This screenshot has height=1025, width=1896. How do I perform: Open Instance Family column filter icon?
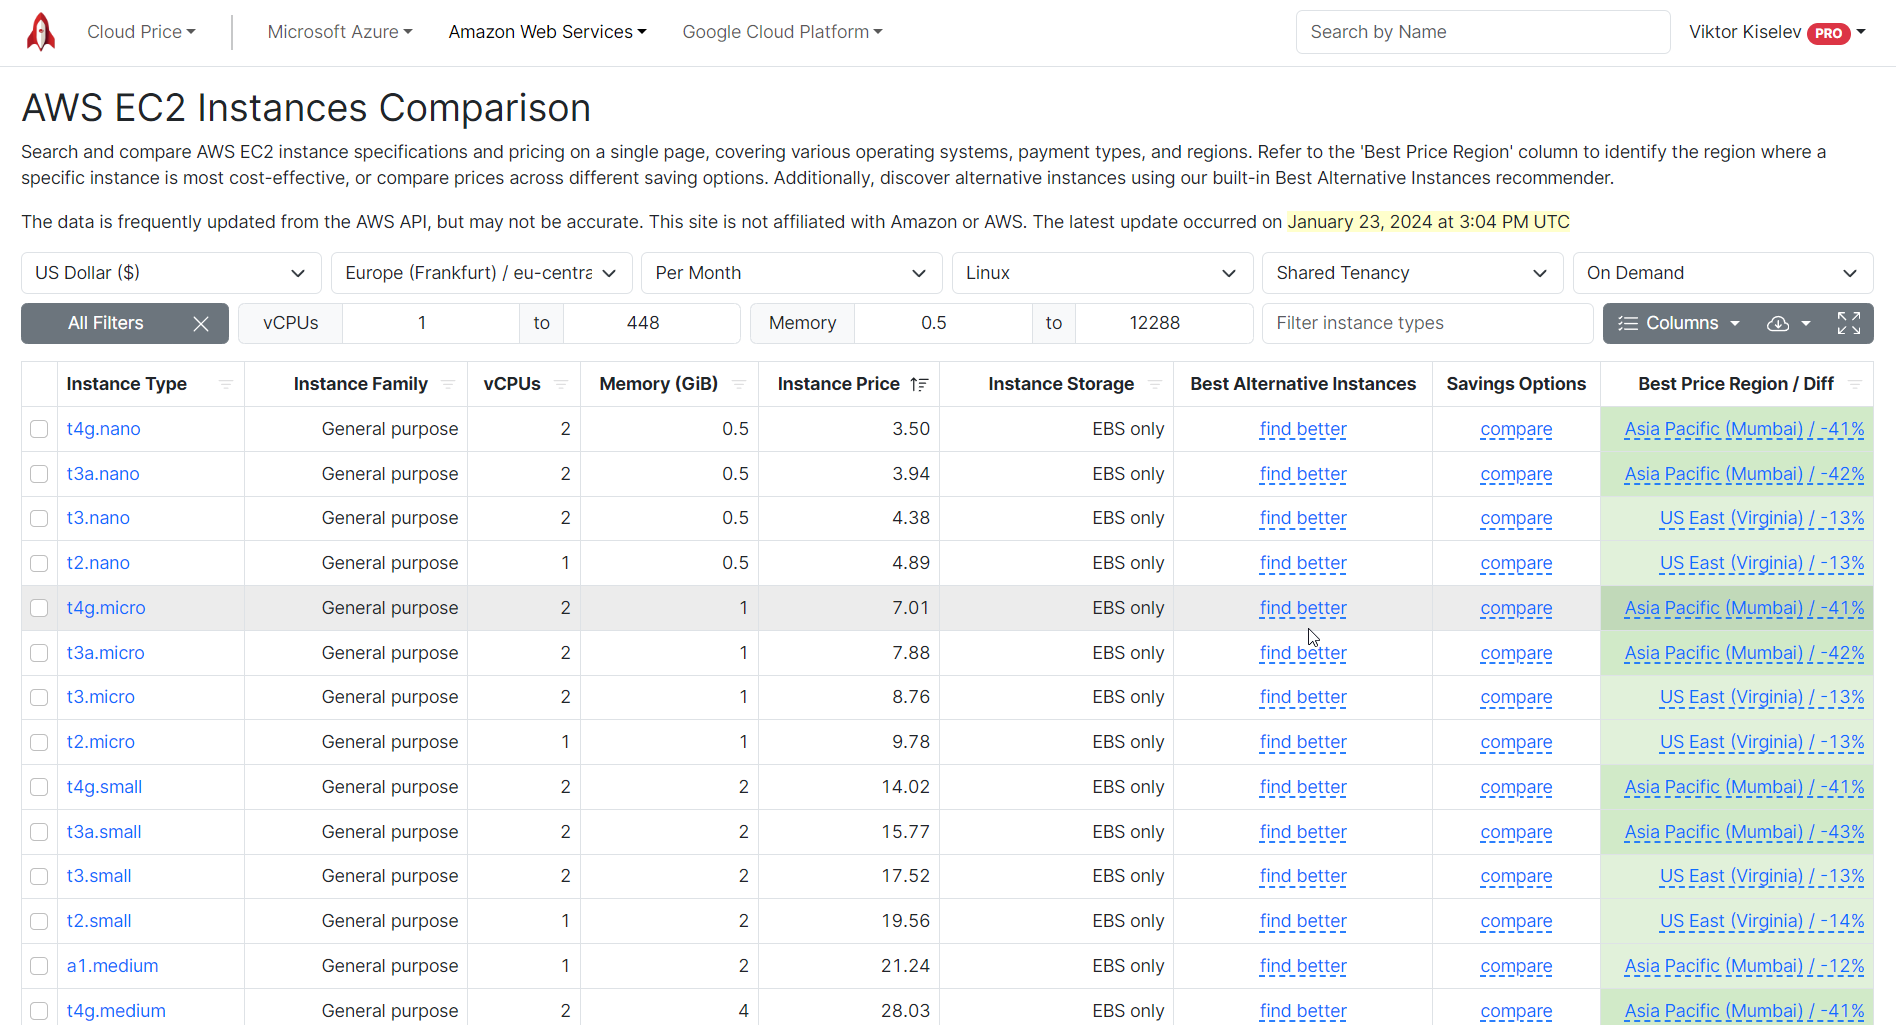pos(448,385)
